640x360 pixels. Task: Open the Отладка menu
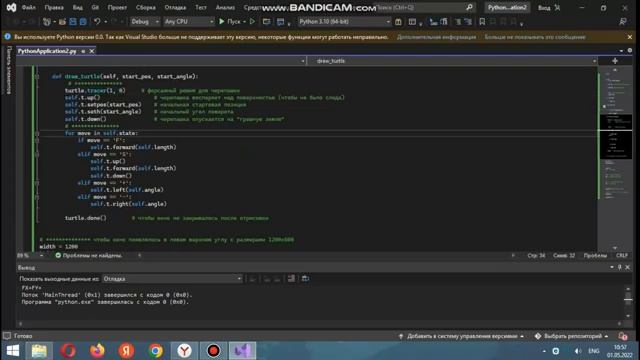click(175, 7)
